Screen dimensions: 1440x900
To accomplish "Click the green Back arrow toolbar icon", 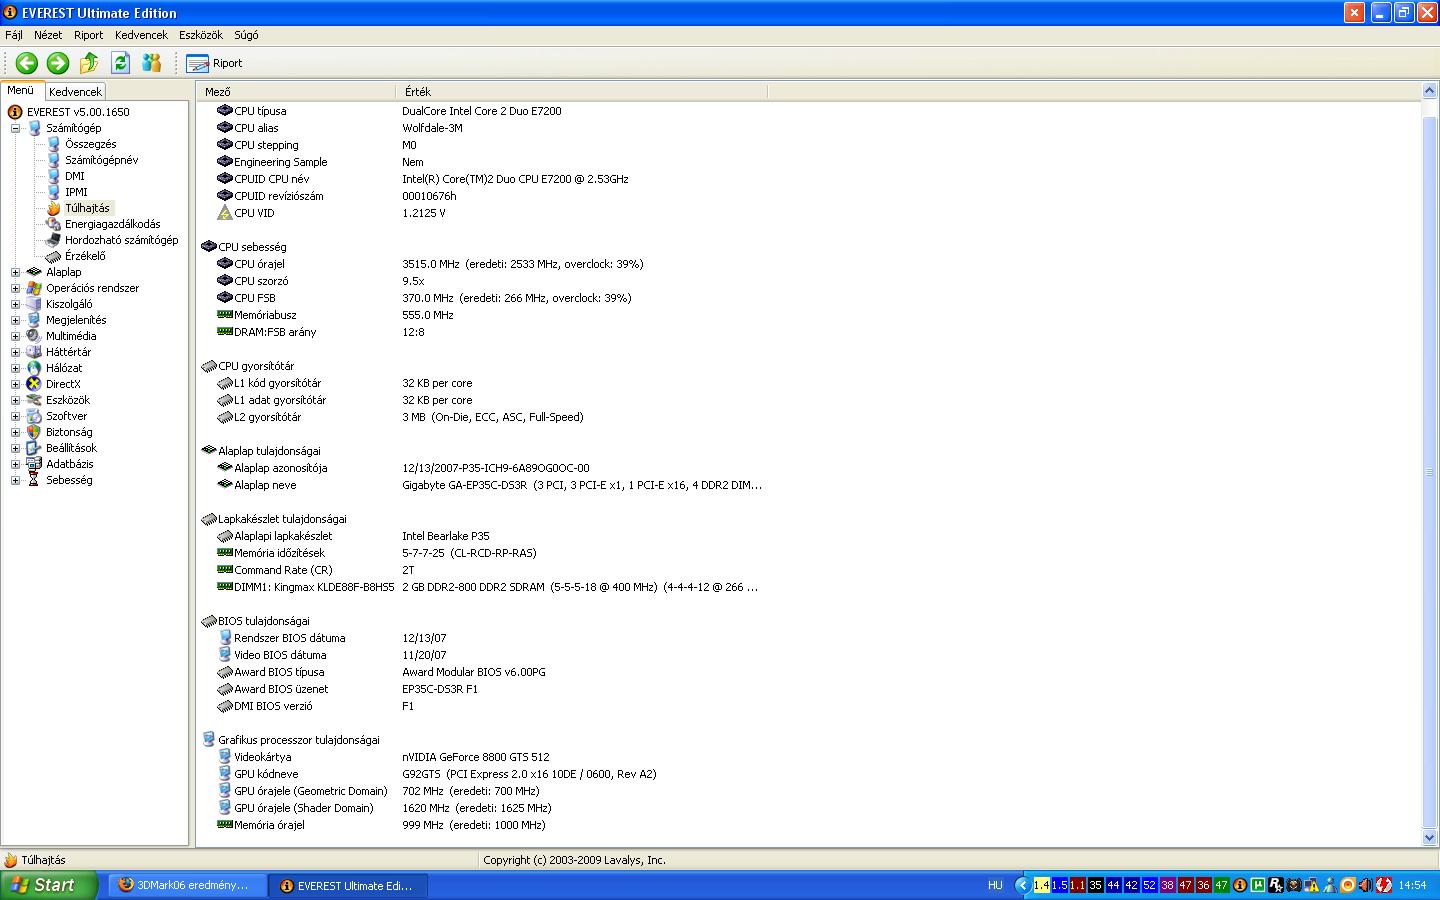I will pos(27,63).
